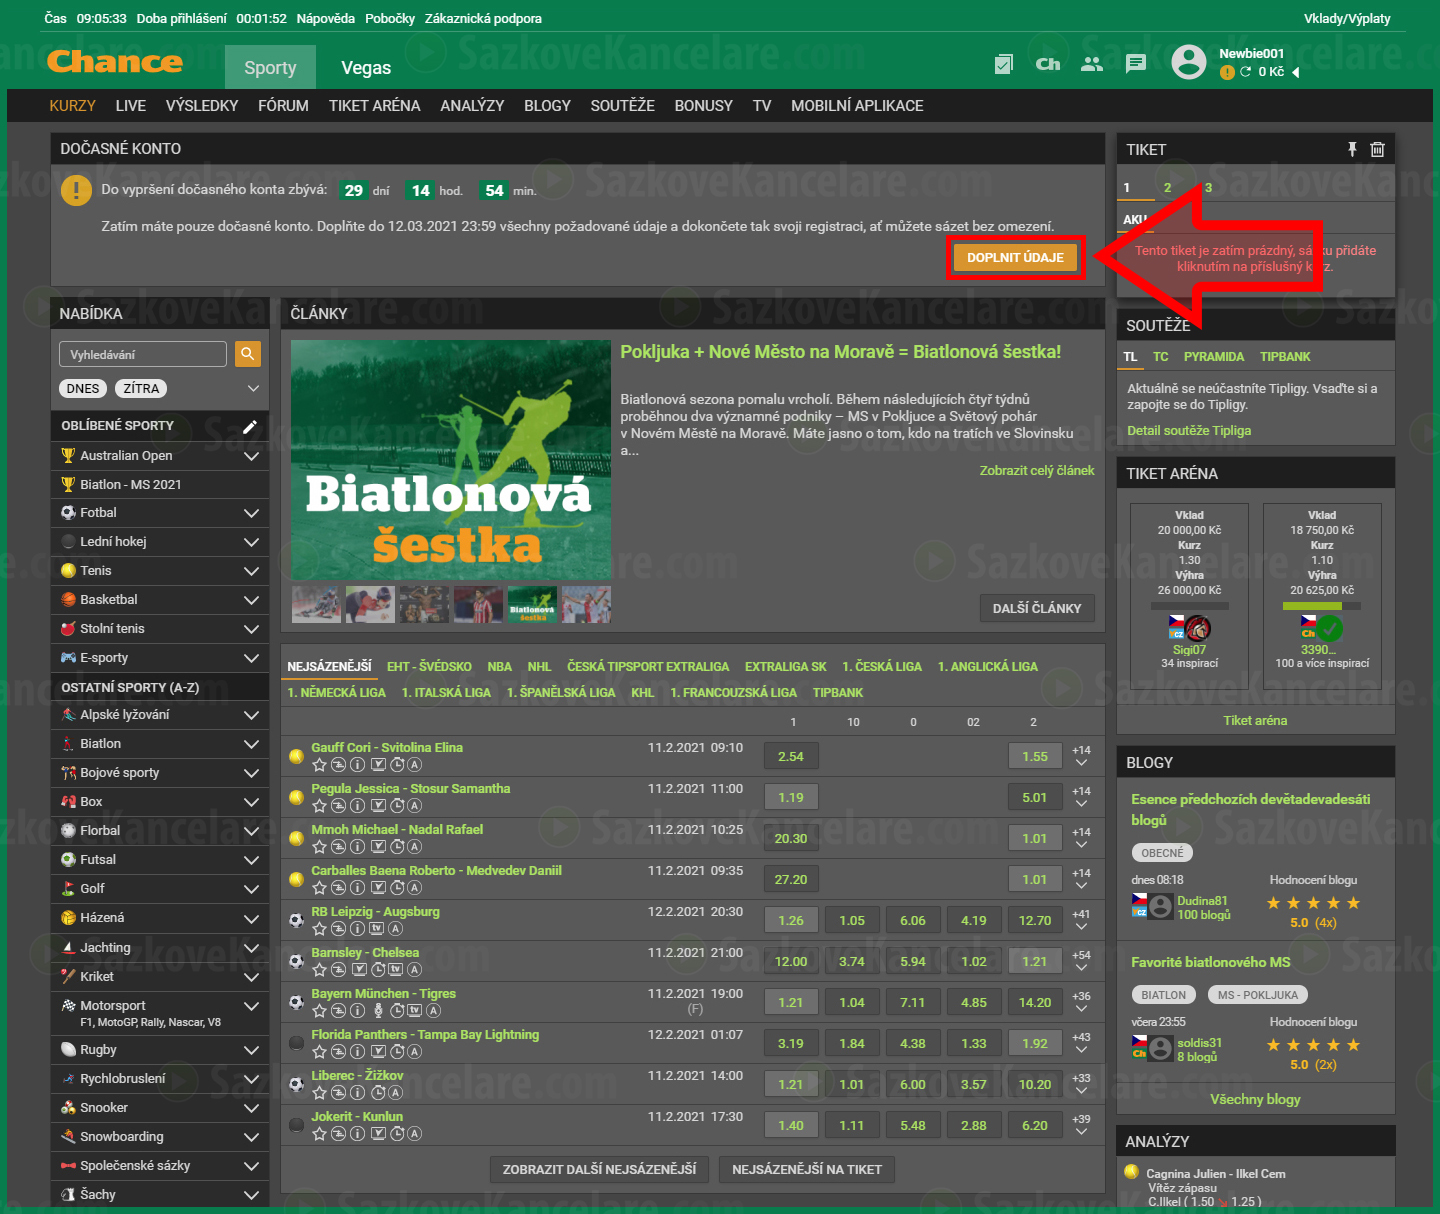Expand +14 more bets for Gauff - Svitolina

click(1081, 756)
